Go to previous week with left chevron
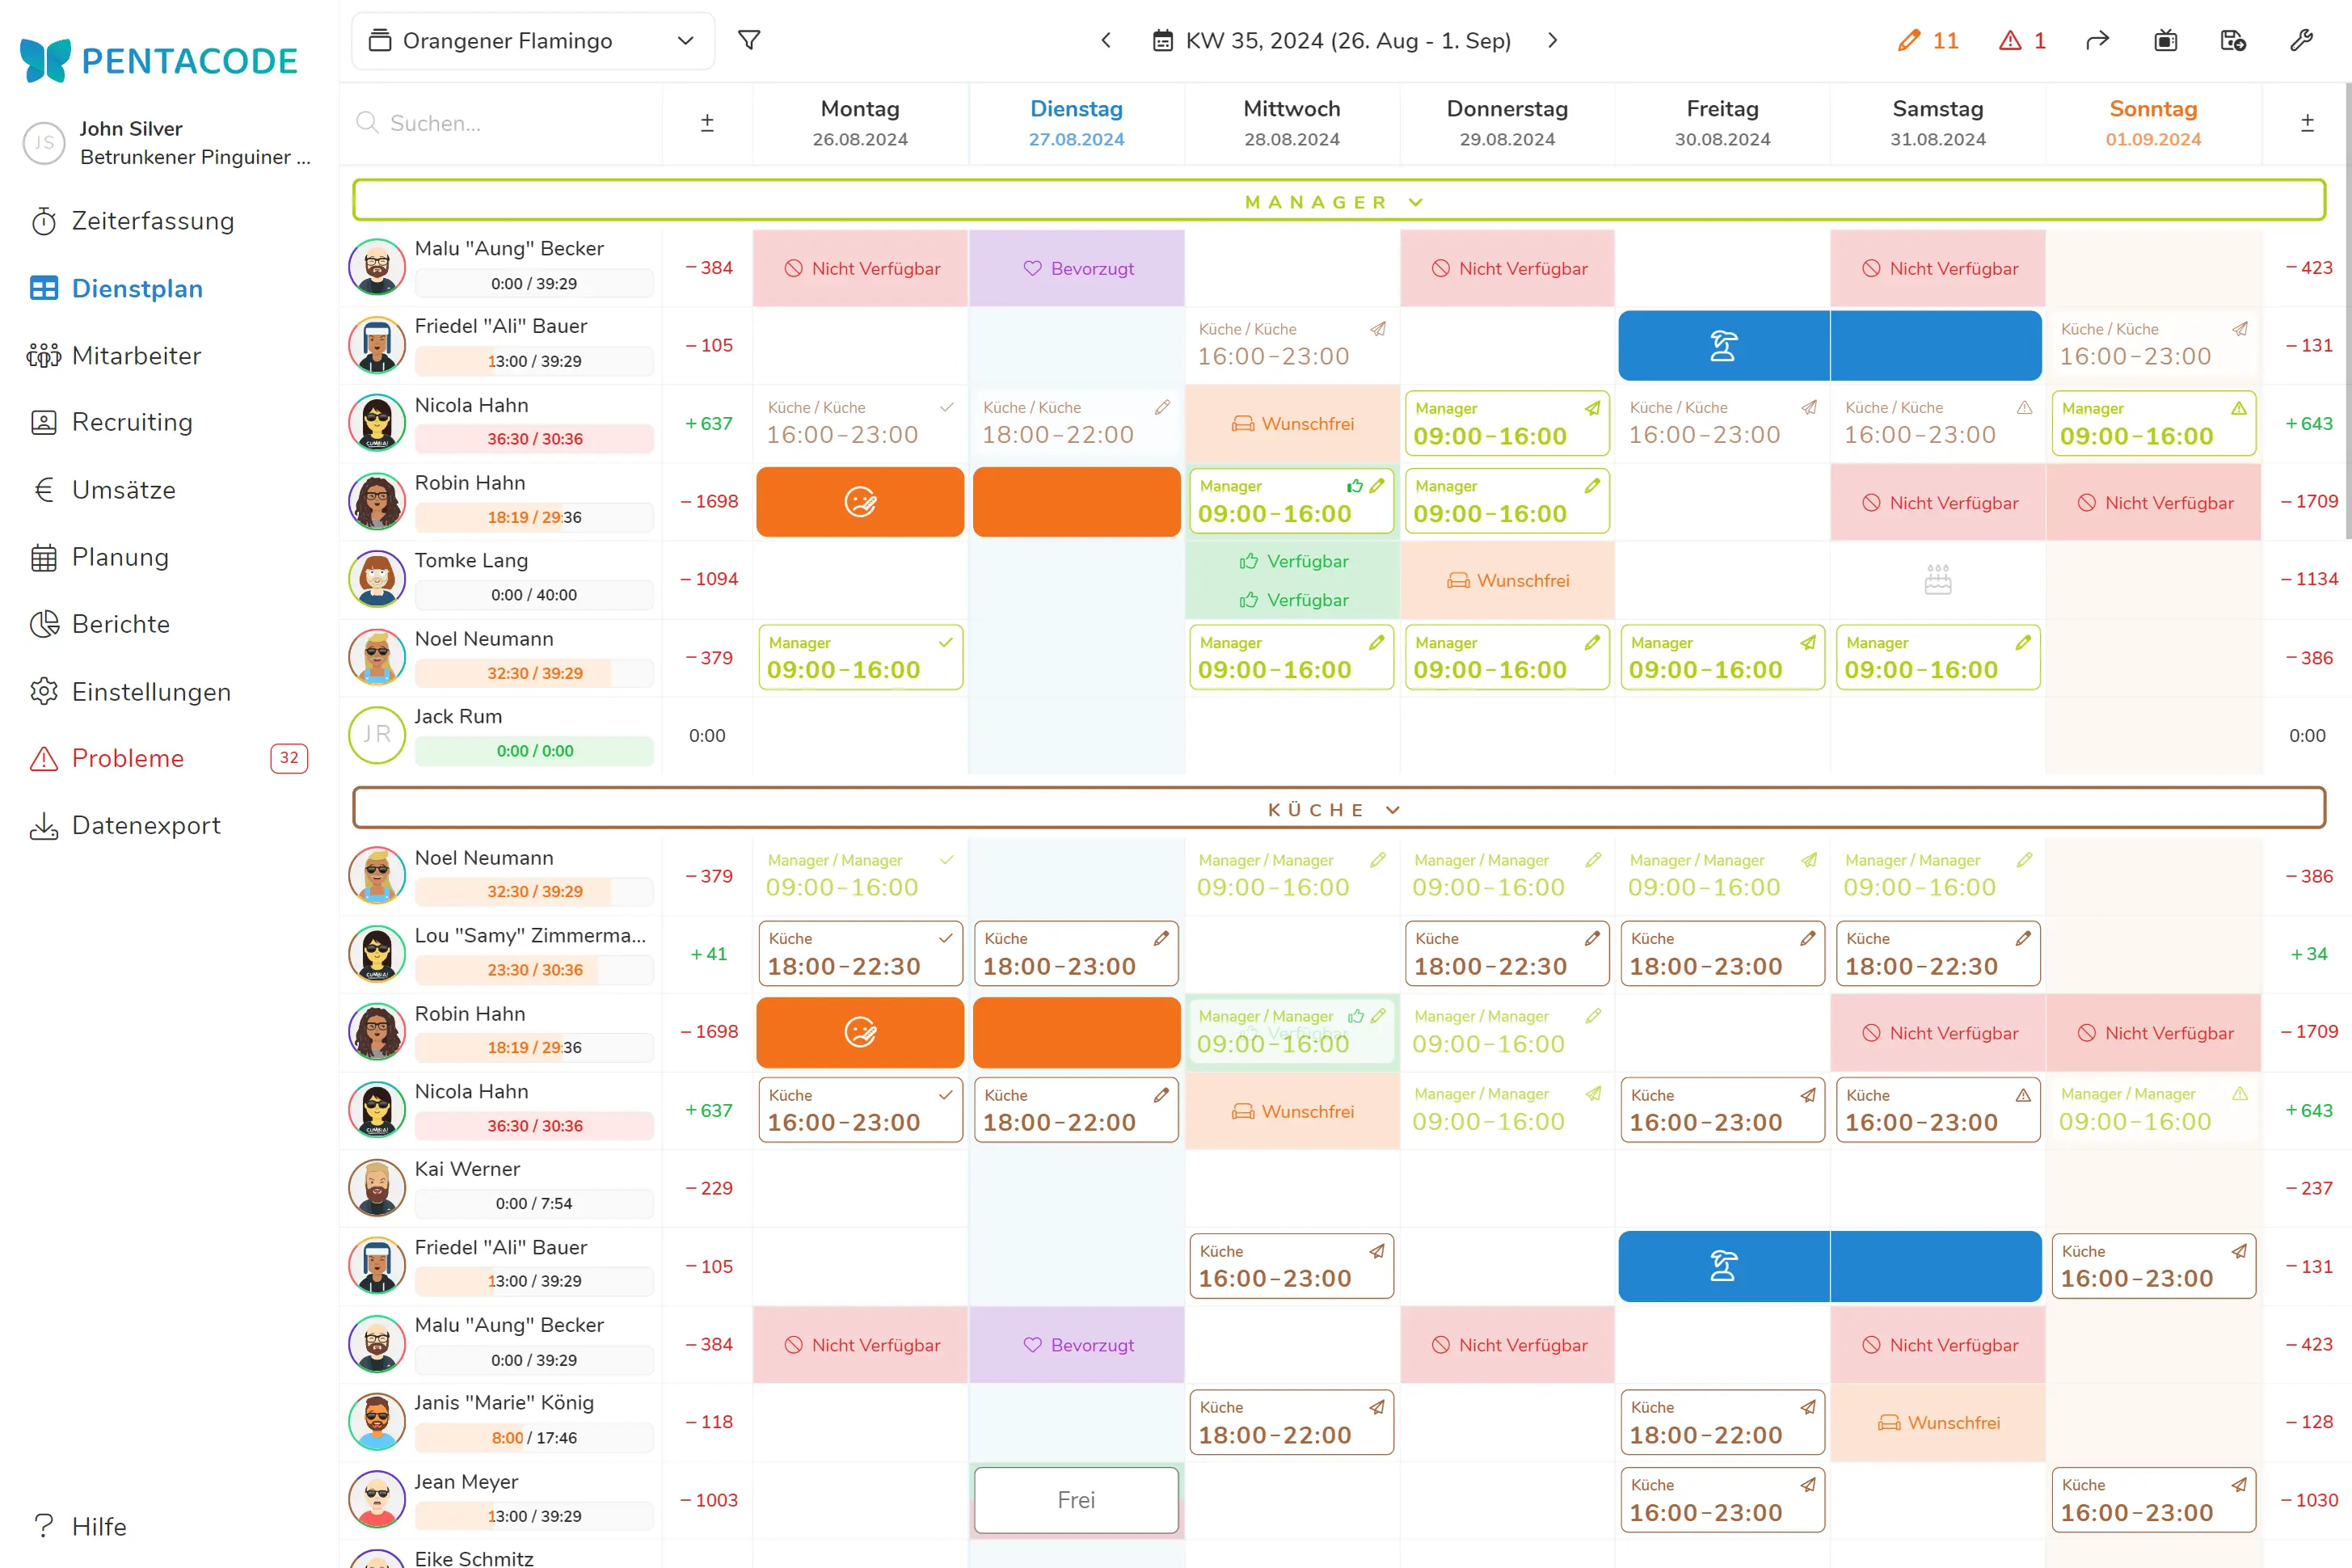 point(1106,40)
